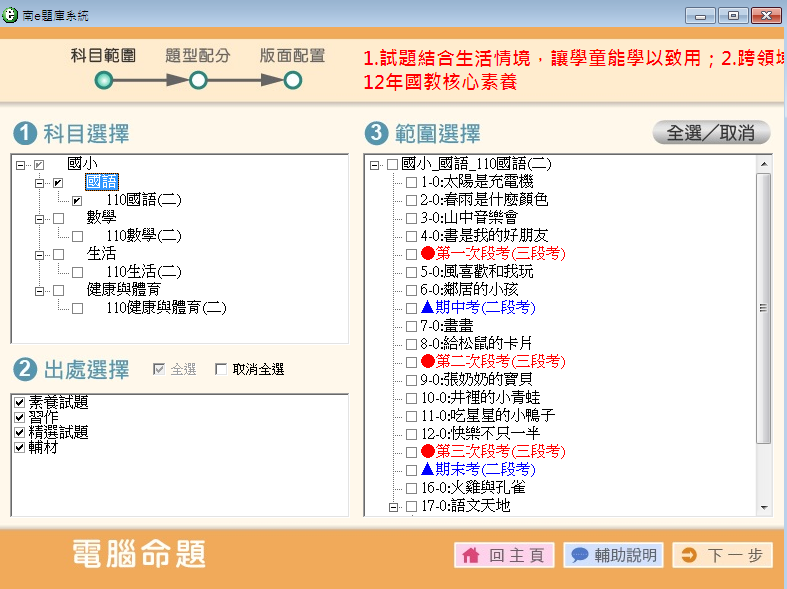
Task: Check the 生活 subject checkbox
Action: (x=59, y=254)
